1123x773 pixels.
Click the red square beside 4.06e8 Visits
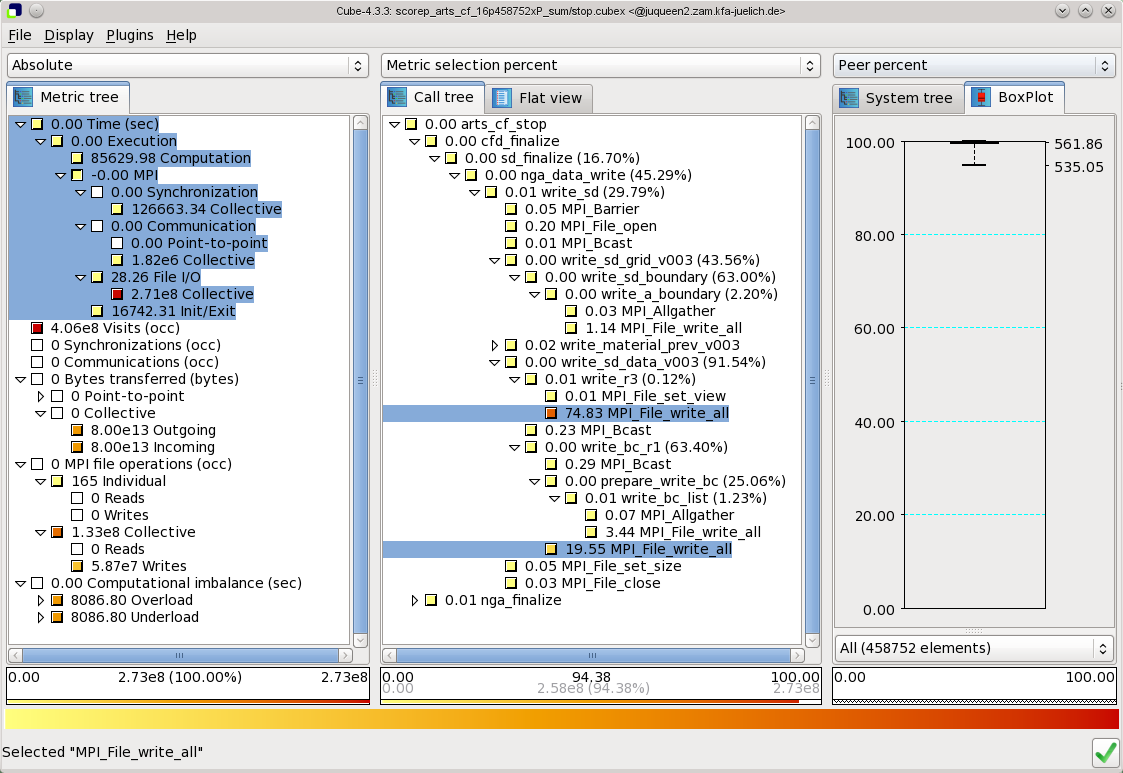click(x=37, y=328)
